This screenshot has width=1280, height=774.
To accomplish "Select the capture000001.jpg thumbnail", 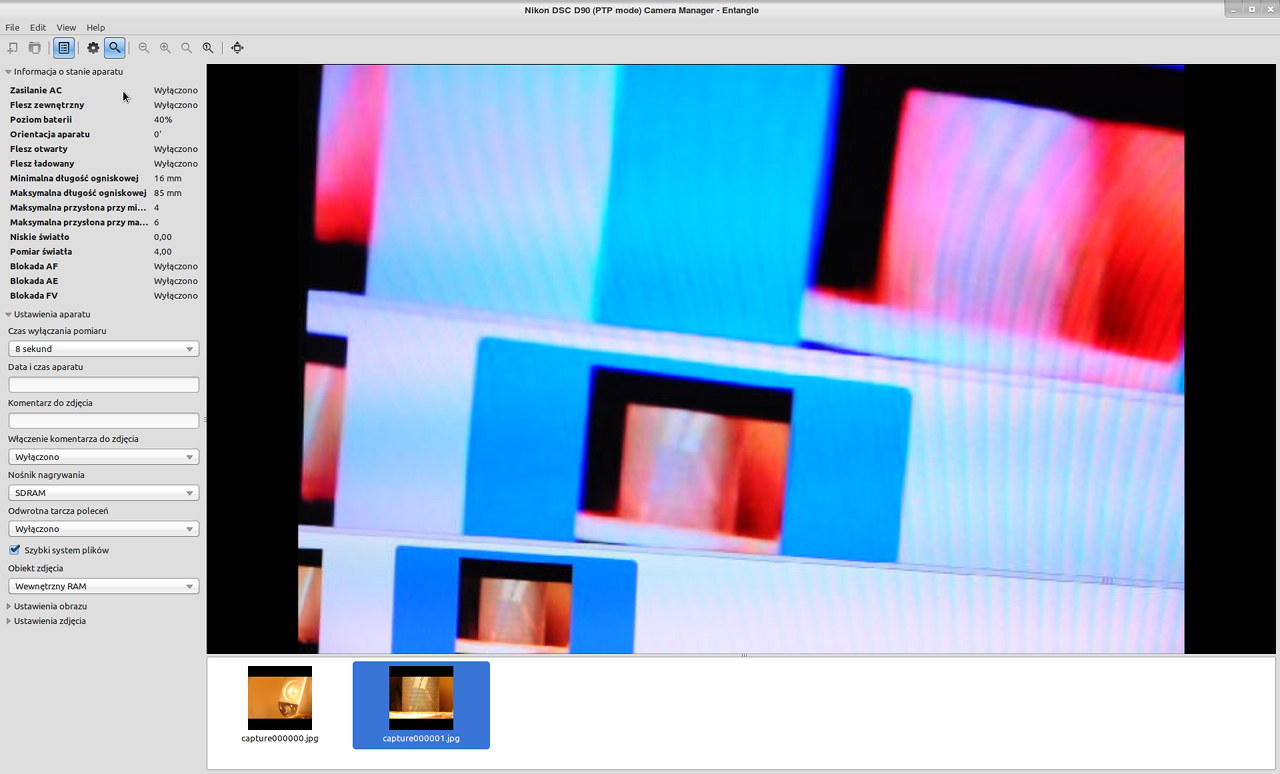I will coord(421,704).
